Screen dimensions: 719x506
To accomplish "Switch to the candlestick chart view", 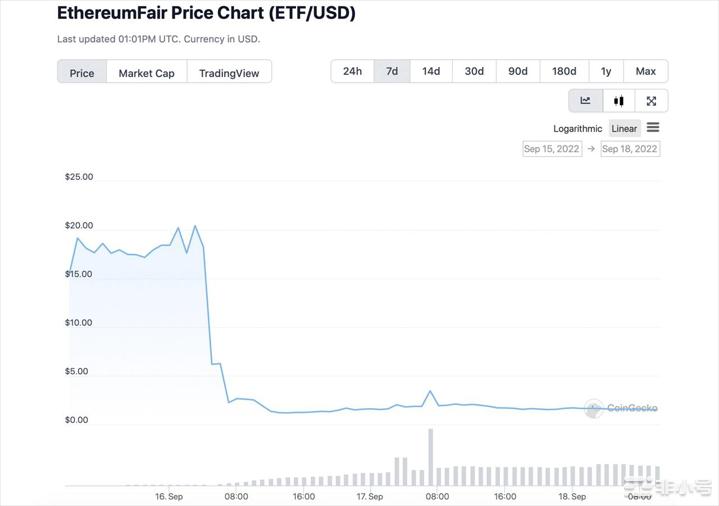I will click(619, 101).
